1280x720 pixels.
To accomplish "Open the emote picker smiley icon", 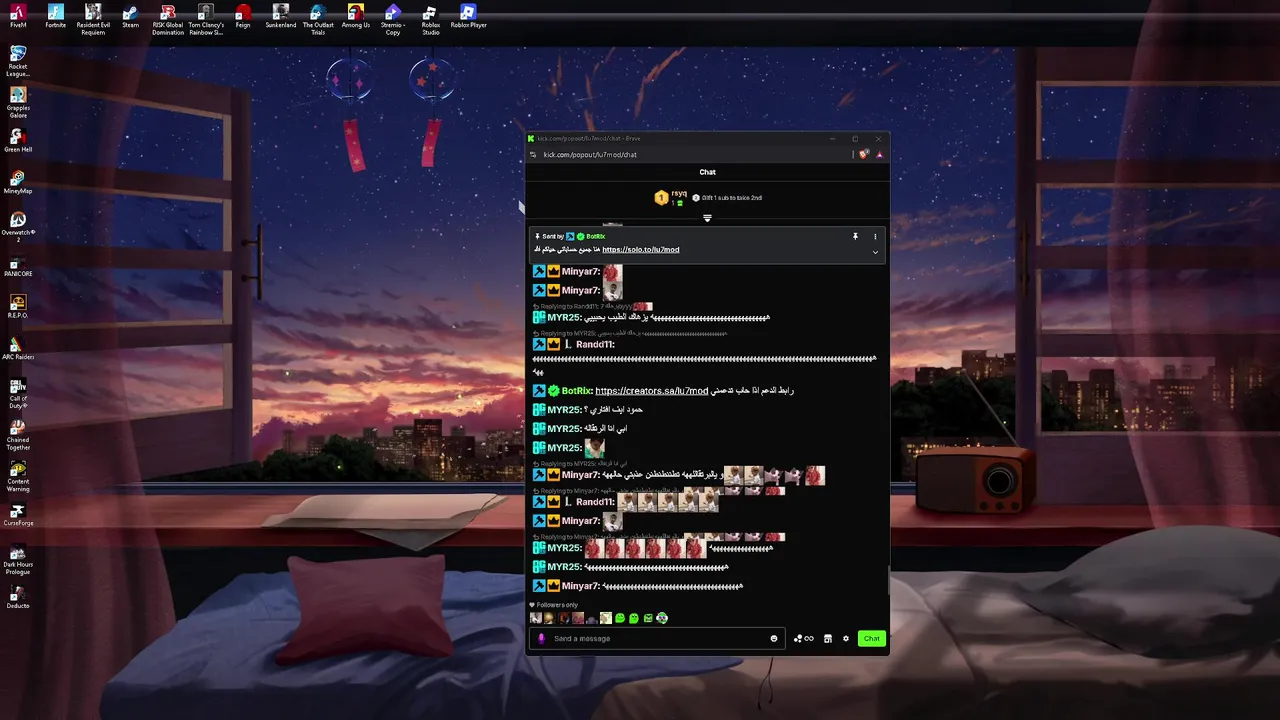I will click(x=774, y=639).
